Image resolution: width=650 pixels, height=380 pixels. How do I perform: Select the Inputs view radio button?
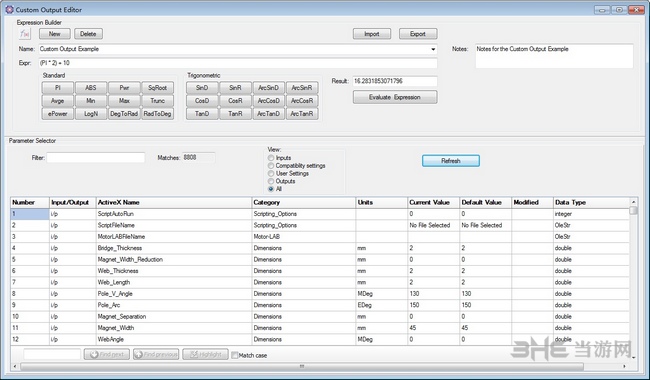point(271,158)
